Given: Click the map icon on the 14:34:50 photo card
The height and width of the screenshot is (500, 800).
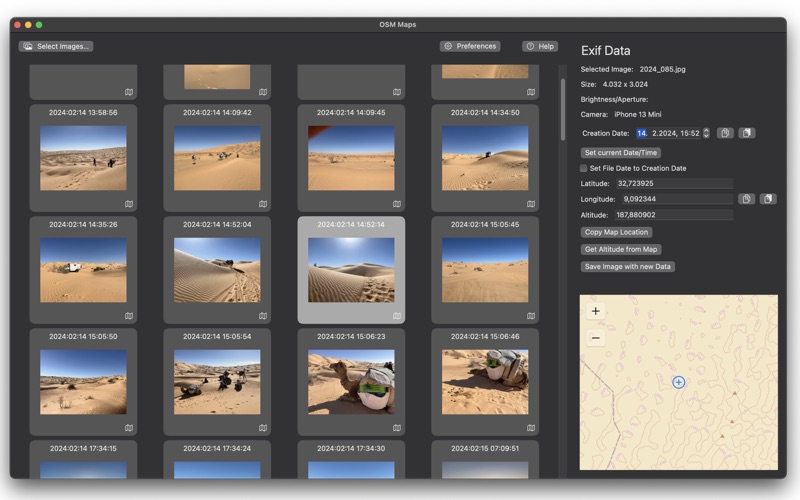Looking at the screenshot, I should [531, 204].
